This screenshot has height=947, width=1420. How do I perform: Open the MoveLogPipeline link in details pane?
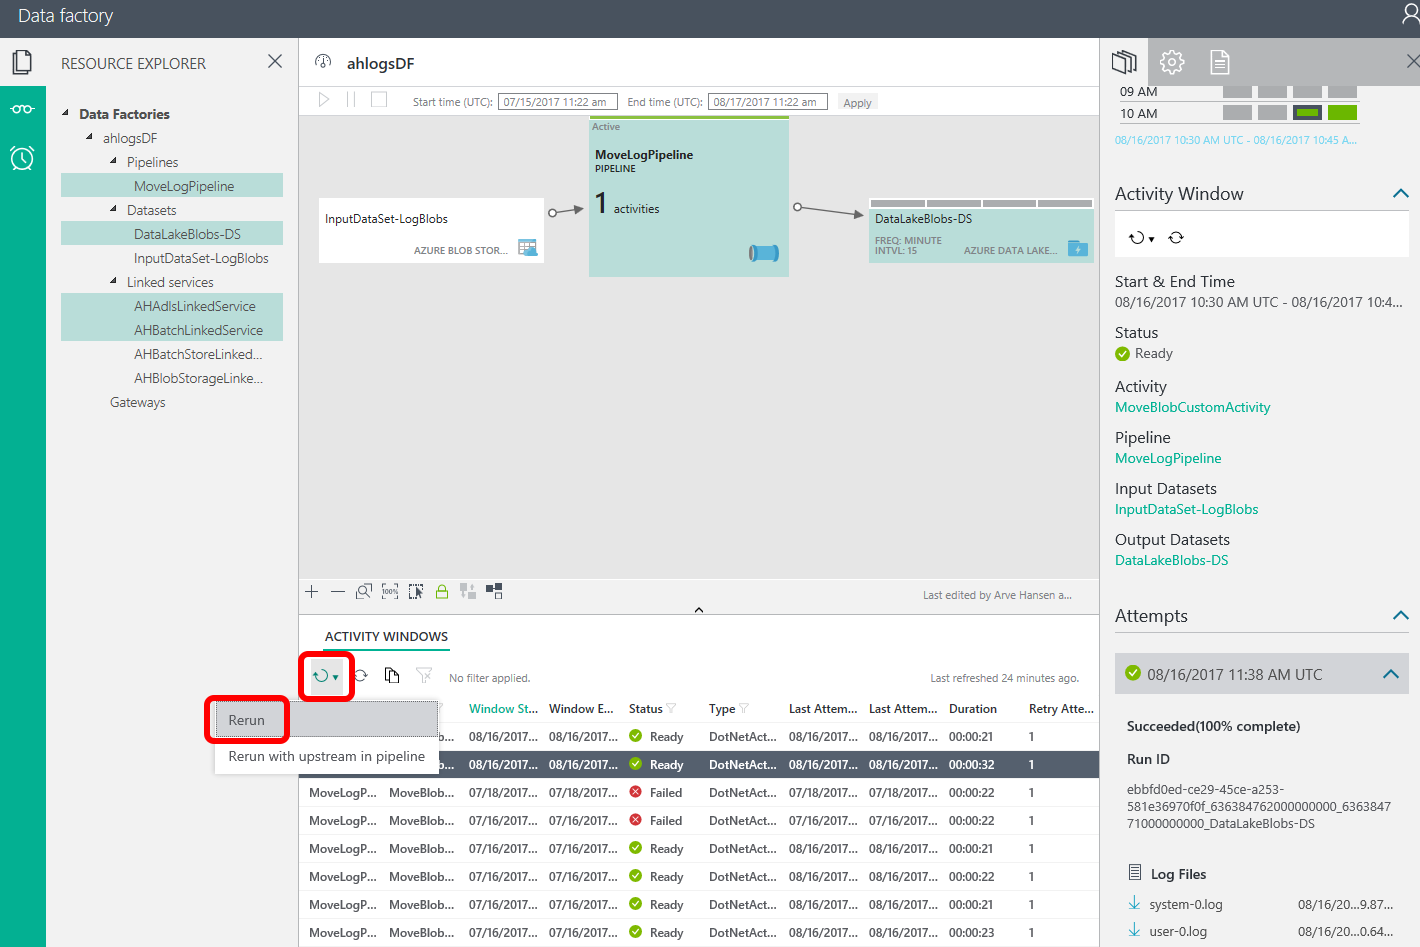pyautogui.click(x=1168, y=458)
